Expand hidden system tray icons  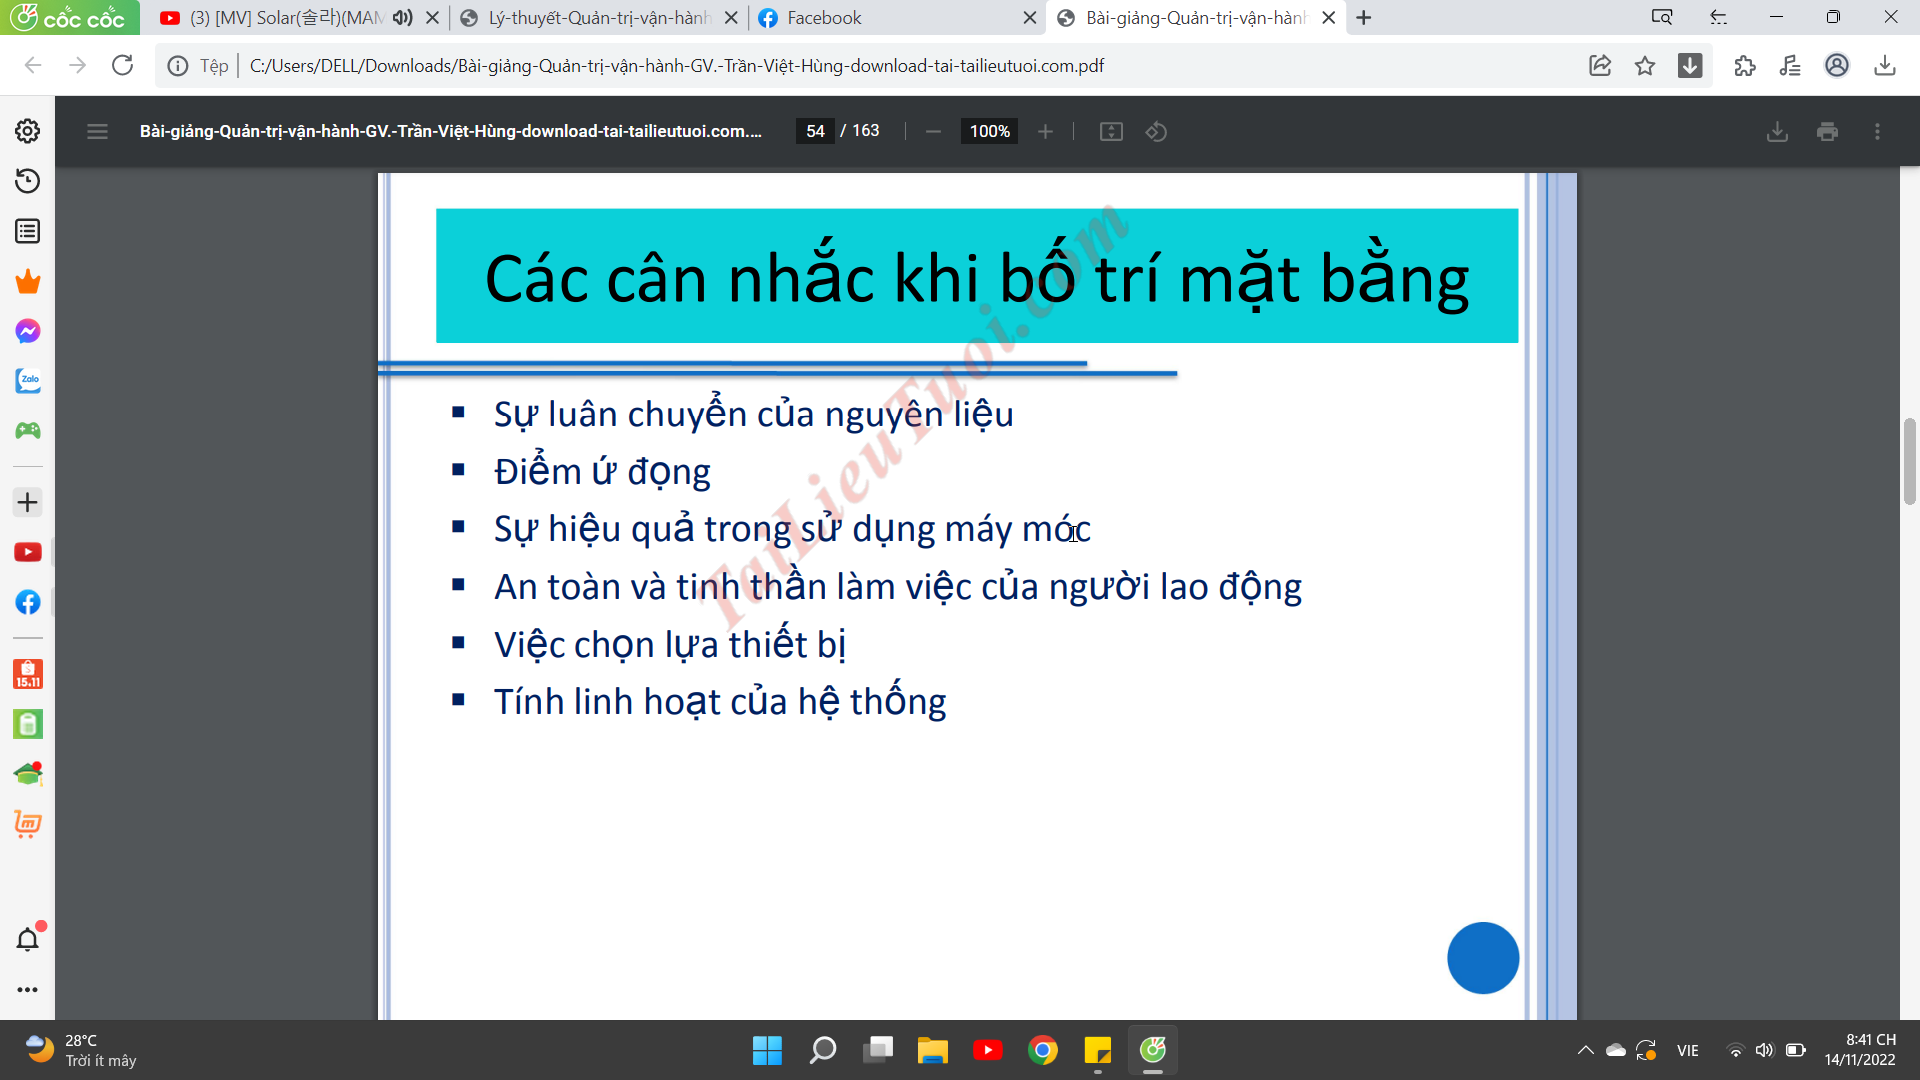1585,1050
